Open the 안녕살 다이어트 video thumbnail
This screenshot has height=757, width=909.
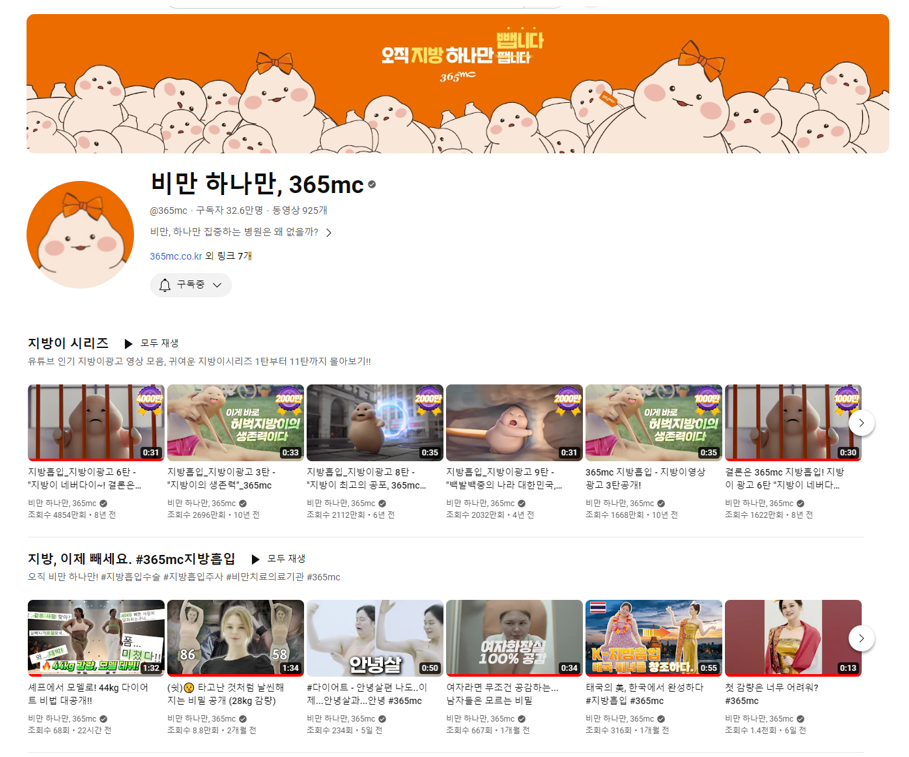tap(374, 637)
